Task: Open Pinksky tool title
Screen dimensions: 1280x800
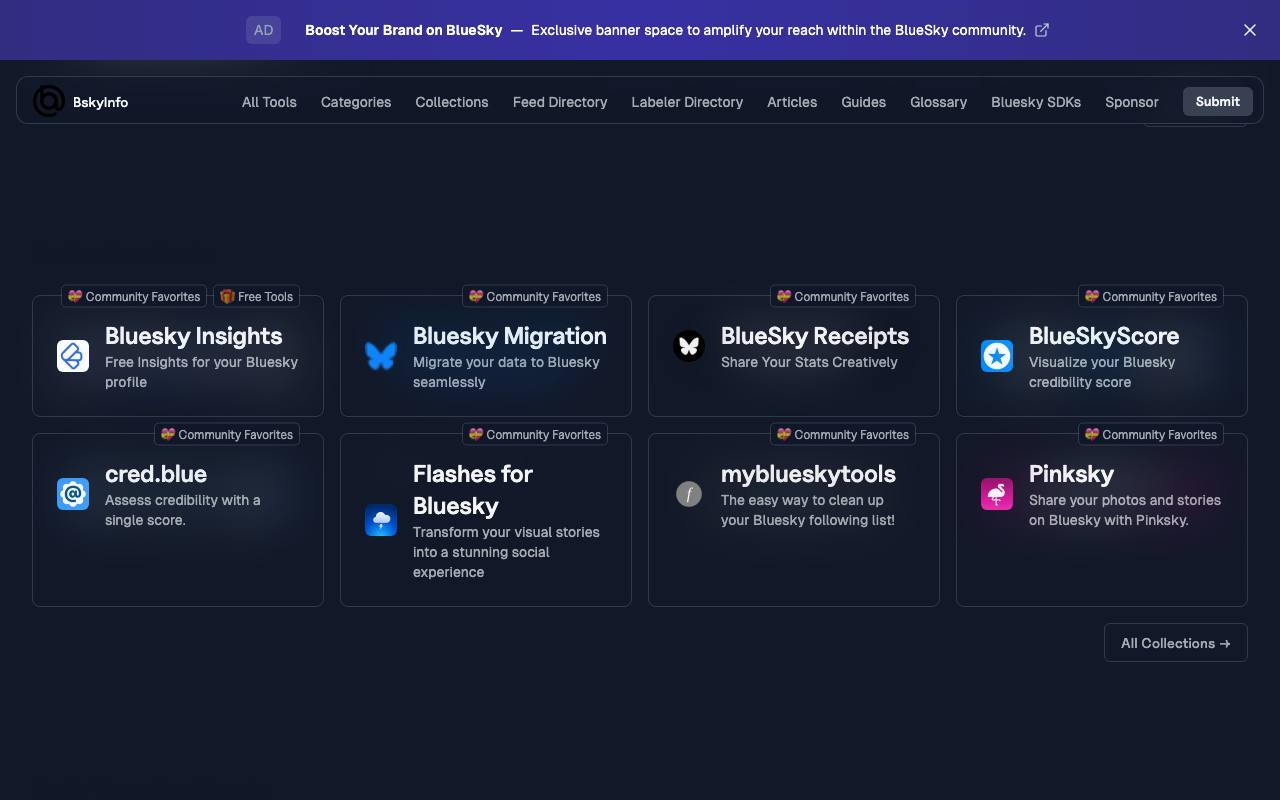Action: pyautogui.click(x=1071, y=474)
